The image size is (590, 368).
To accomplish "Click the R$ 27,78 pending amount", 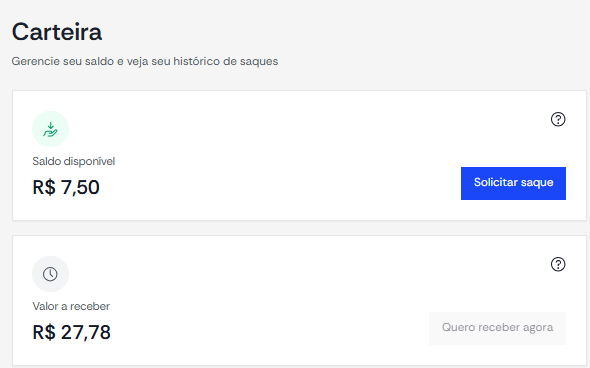I will [x=71, y=332].
